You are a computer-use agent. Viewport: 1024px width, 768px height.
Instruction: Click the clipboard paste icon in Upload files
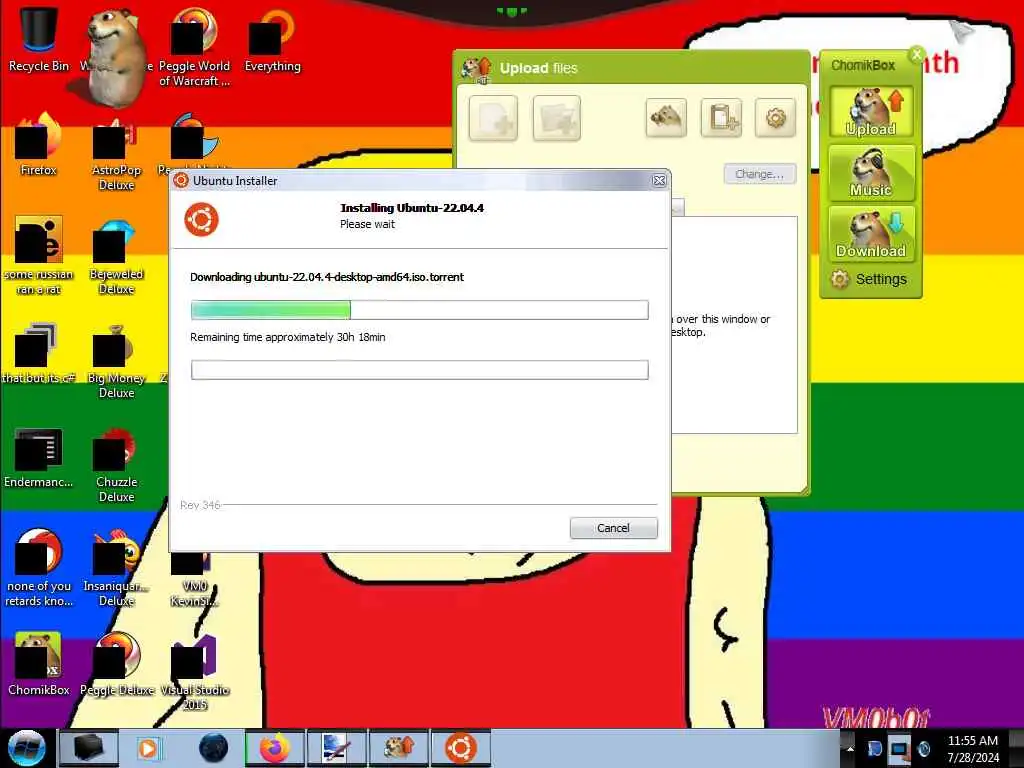pos(721,118)
